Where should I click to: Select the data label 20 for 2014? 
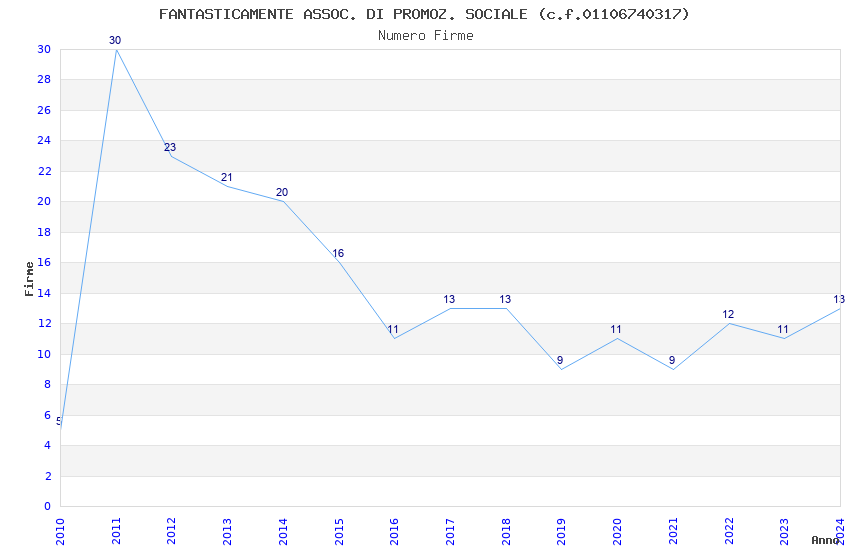click(282, 192)
